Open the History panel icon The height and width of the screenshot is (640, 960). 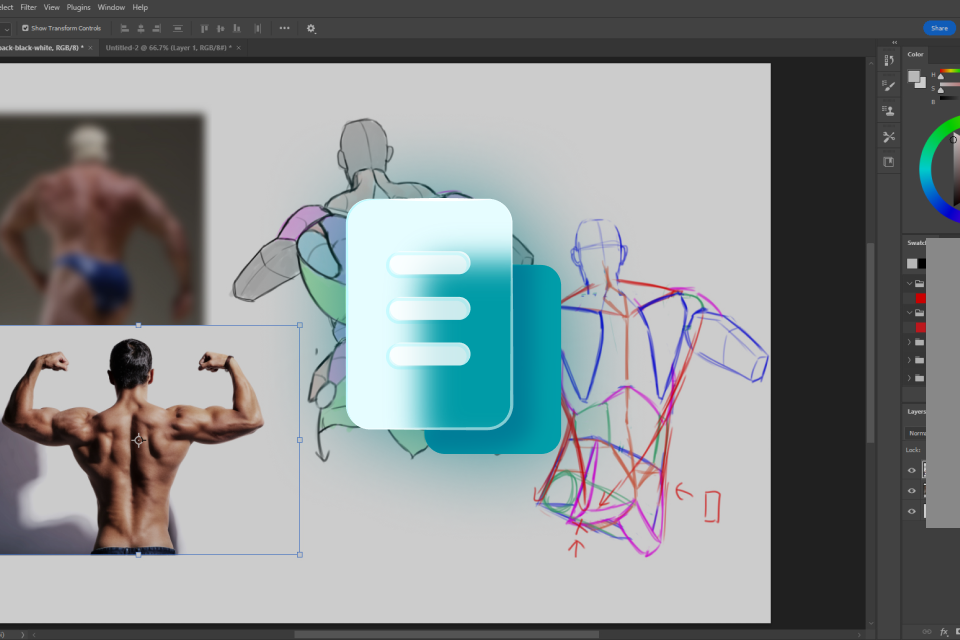(x=889, y=60)
